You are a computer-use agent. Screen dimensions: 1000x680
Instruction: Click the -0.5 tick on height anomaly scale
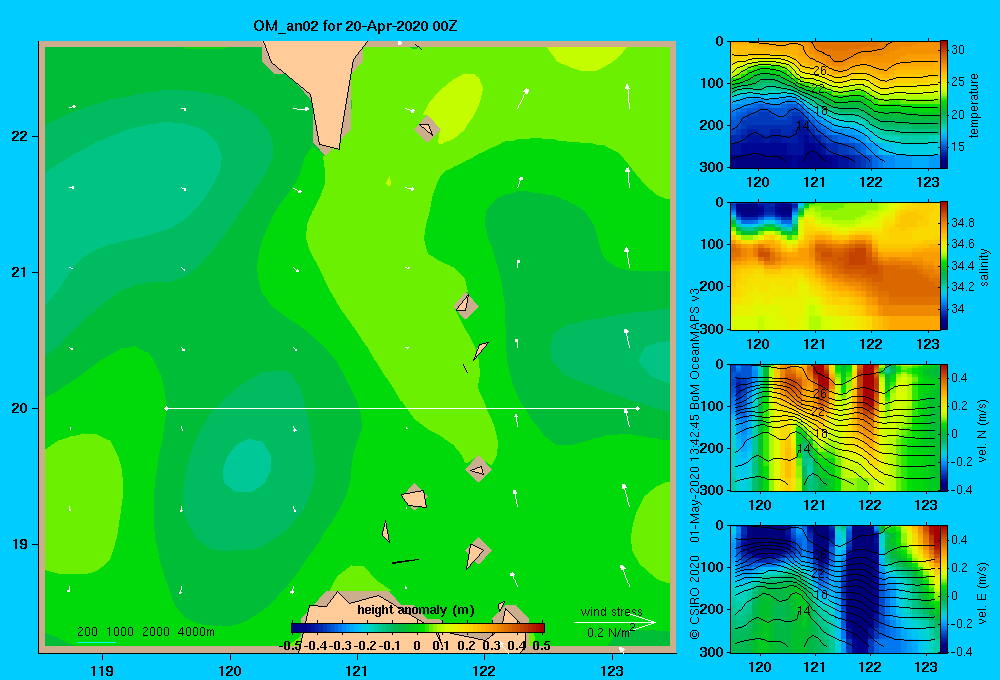point(290,646)
